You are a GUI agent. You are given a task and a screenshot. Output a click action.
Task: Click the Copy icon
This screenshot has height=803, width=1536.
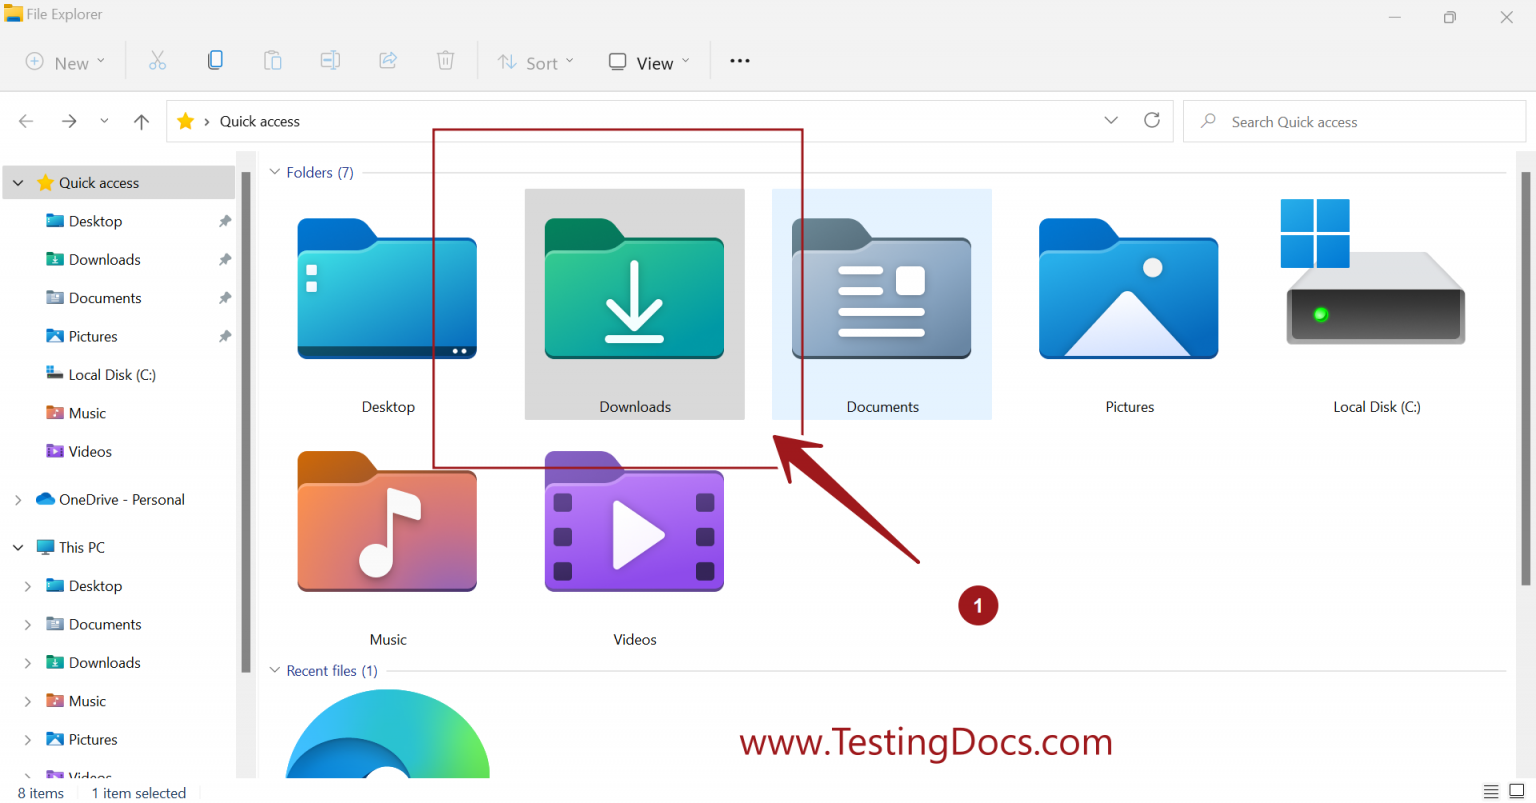coord(215,60)
